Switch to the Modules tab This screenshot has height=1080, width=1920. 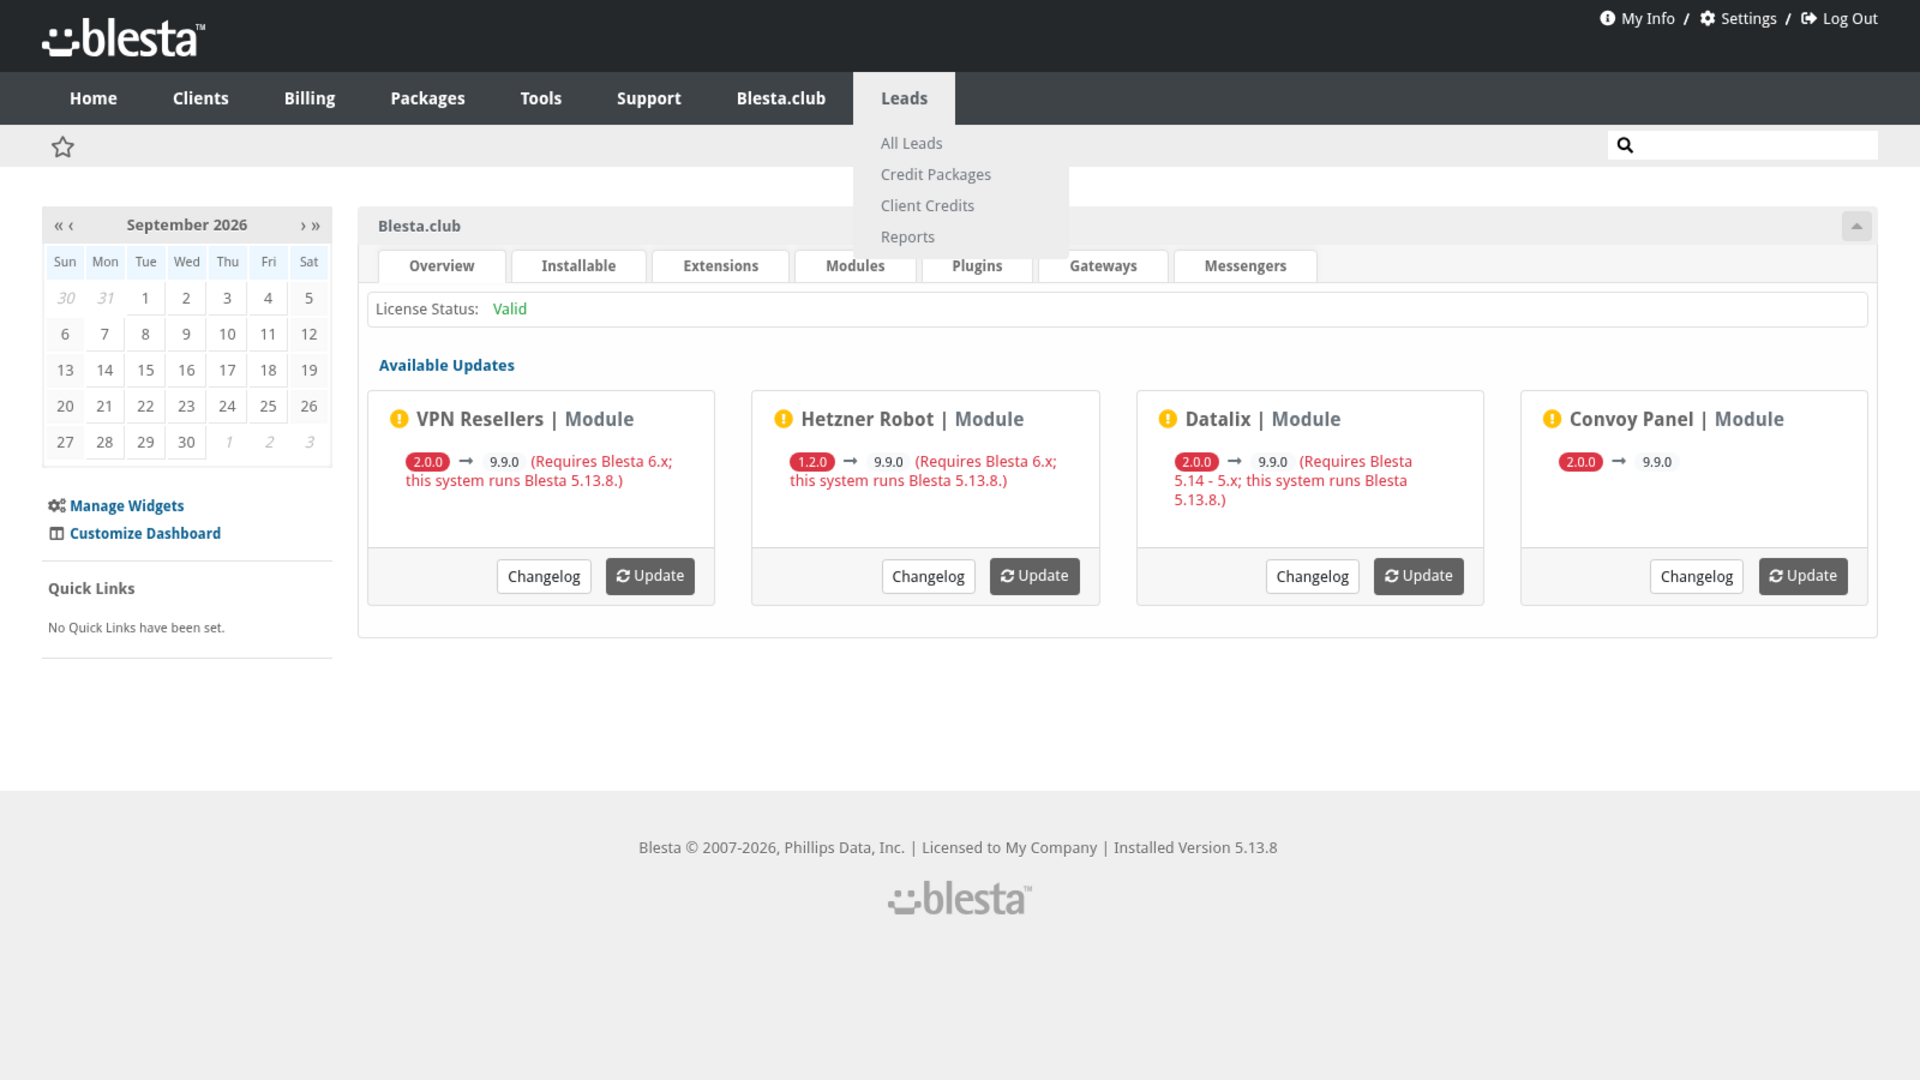854,266
